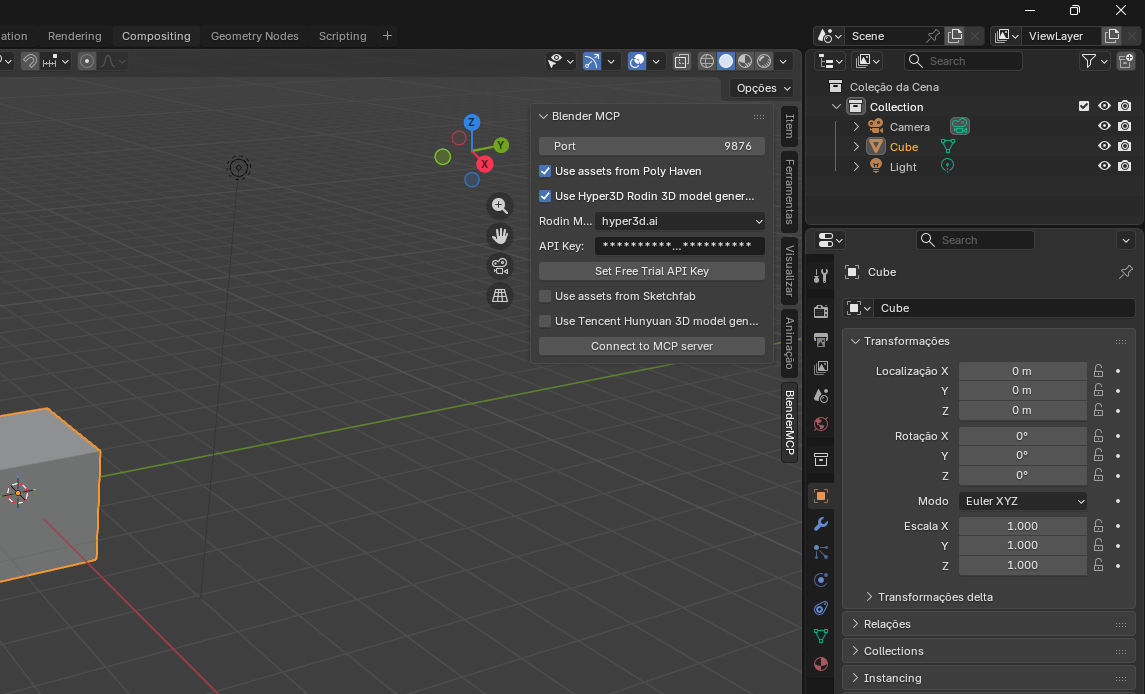Switch to material preview shading
1145x694 pixels.
click(x=745, y=61)
